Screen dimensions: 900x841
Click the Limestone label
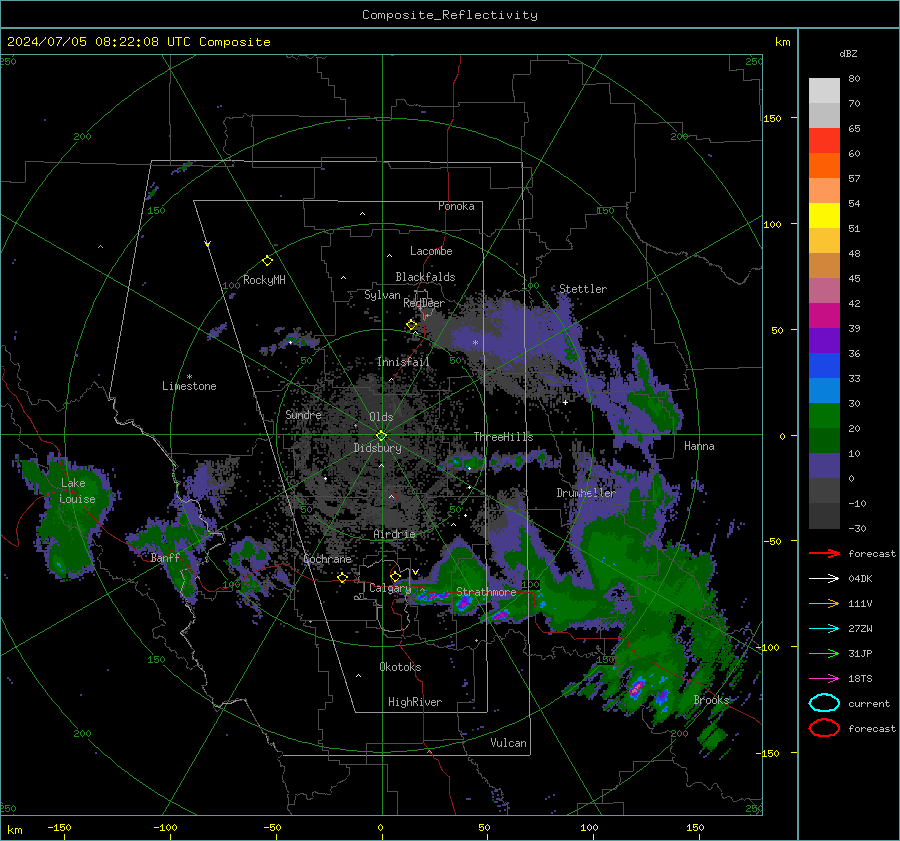tap(189, 386)
